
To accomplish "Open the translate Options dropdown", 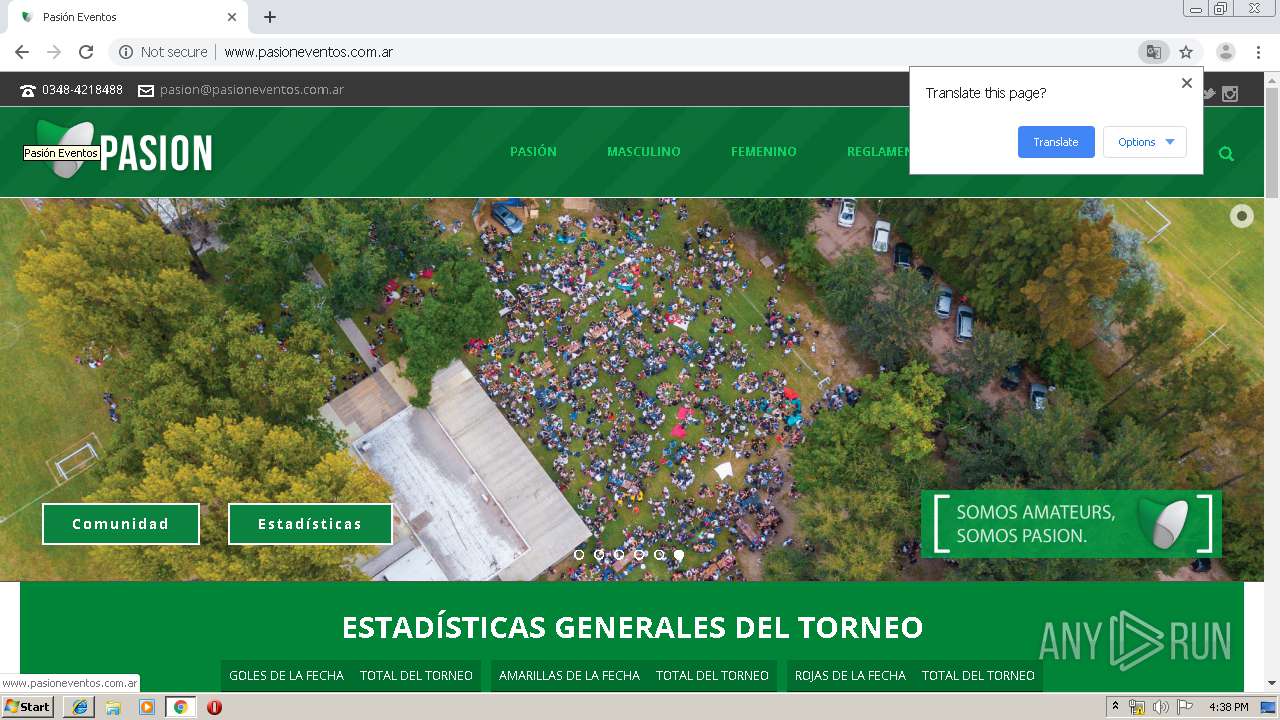I will (1145, 142).
